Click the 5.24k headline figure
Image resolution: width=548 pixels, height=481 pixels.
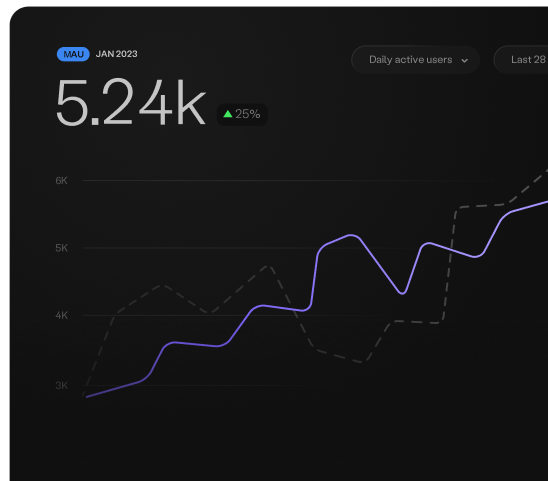[130, 102]
